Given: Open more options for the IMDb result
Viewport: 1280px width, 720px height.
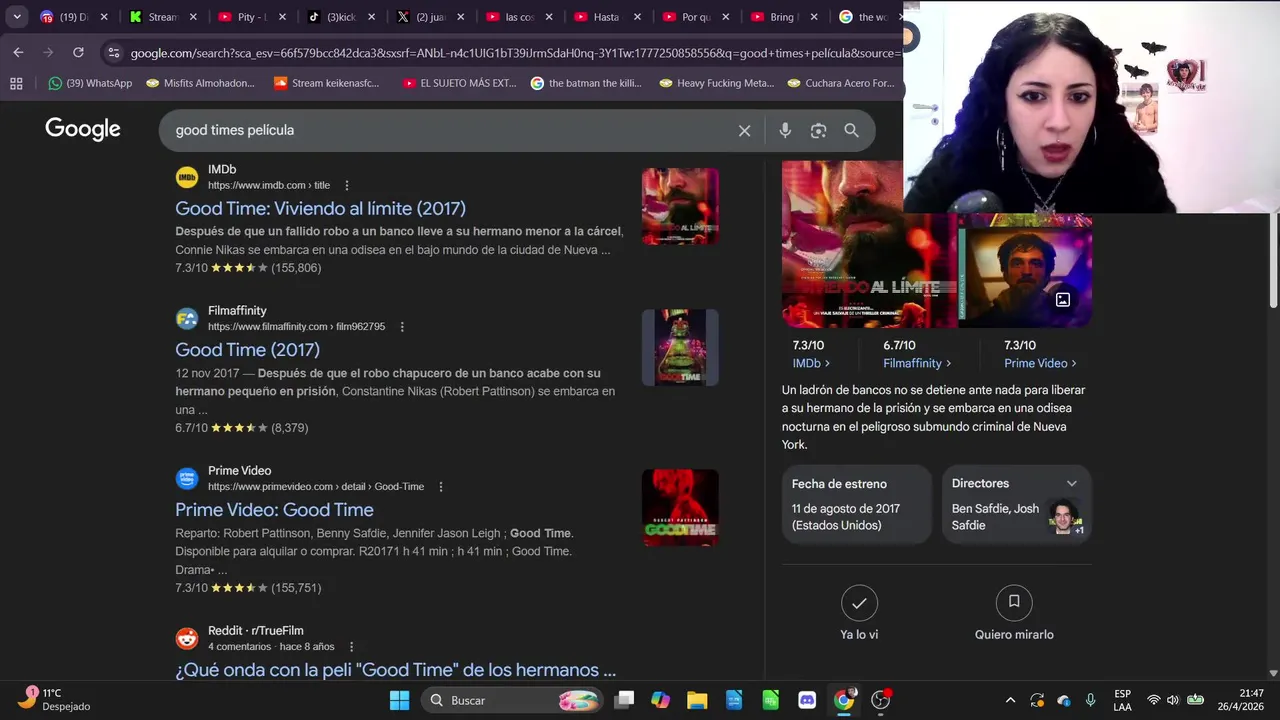Looking at the screenshot, I should click(x=347, y=185).
